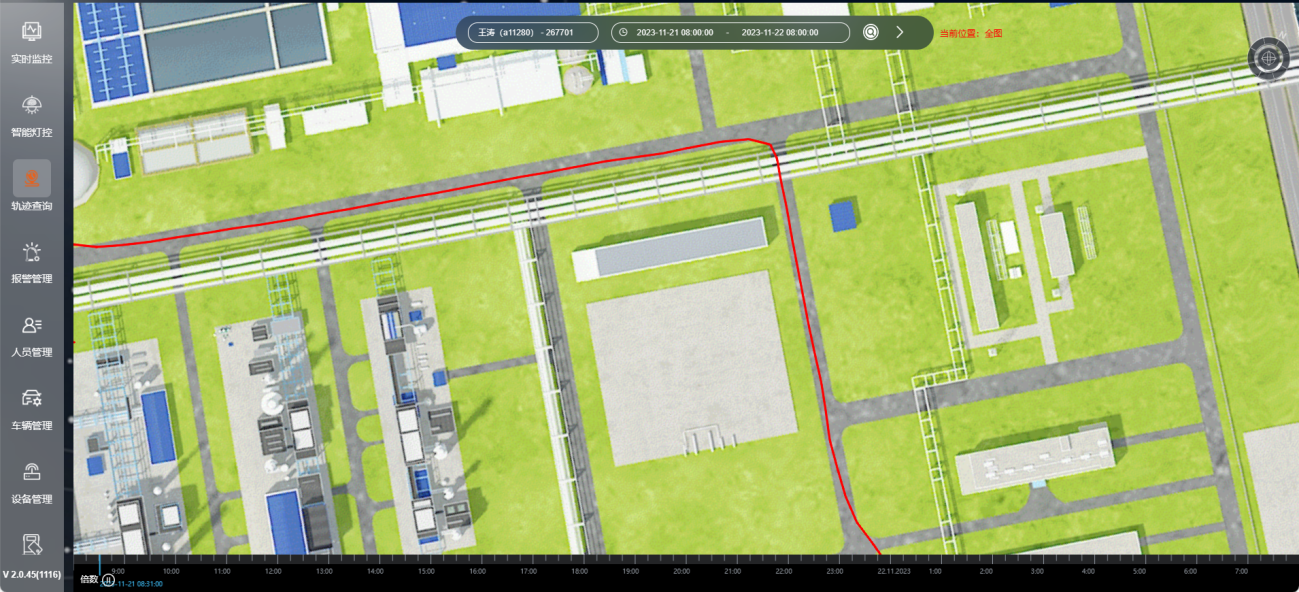Image resolution: width=1299 pixels, height=592 pixels.
Task: Jump to 12:00 on the timeline
Action: (x=273, y=571)
